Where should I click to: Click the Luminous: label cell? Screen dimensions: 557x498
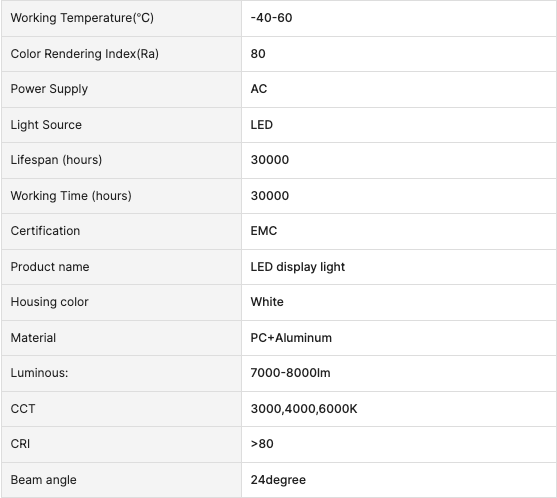coord(121,373)
